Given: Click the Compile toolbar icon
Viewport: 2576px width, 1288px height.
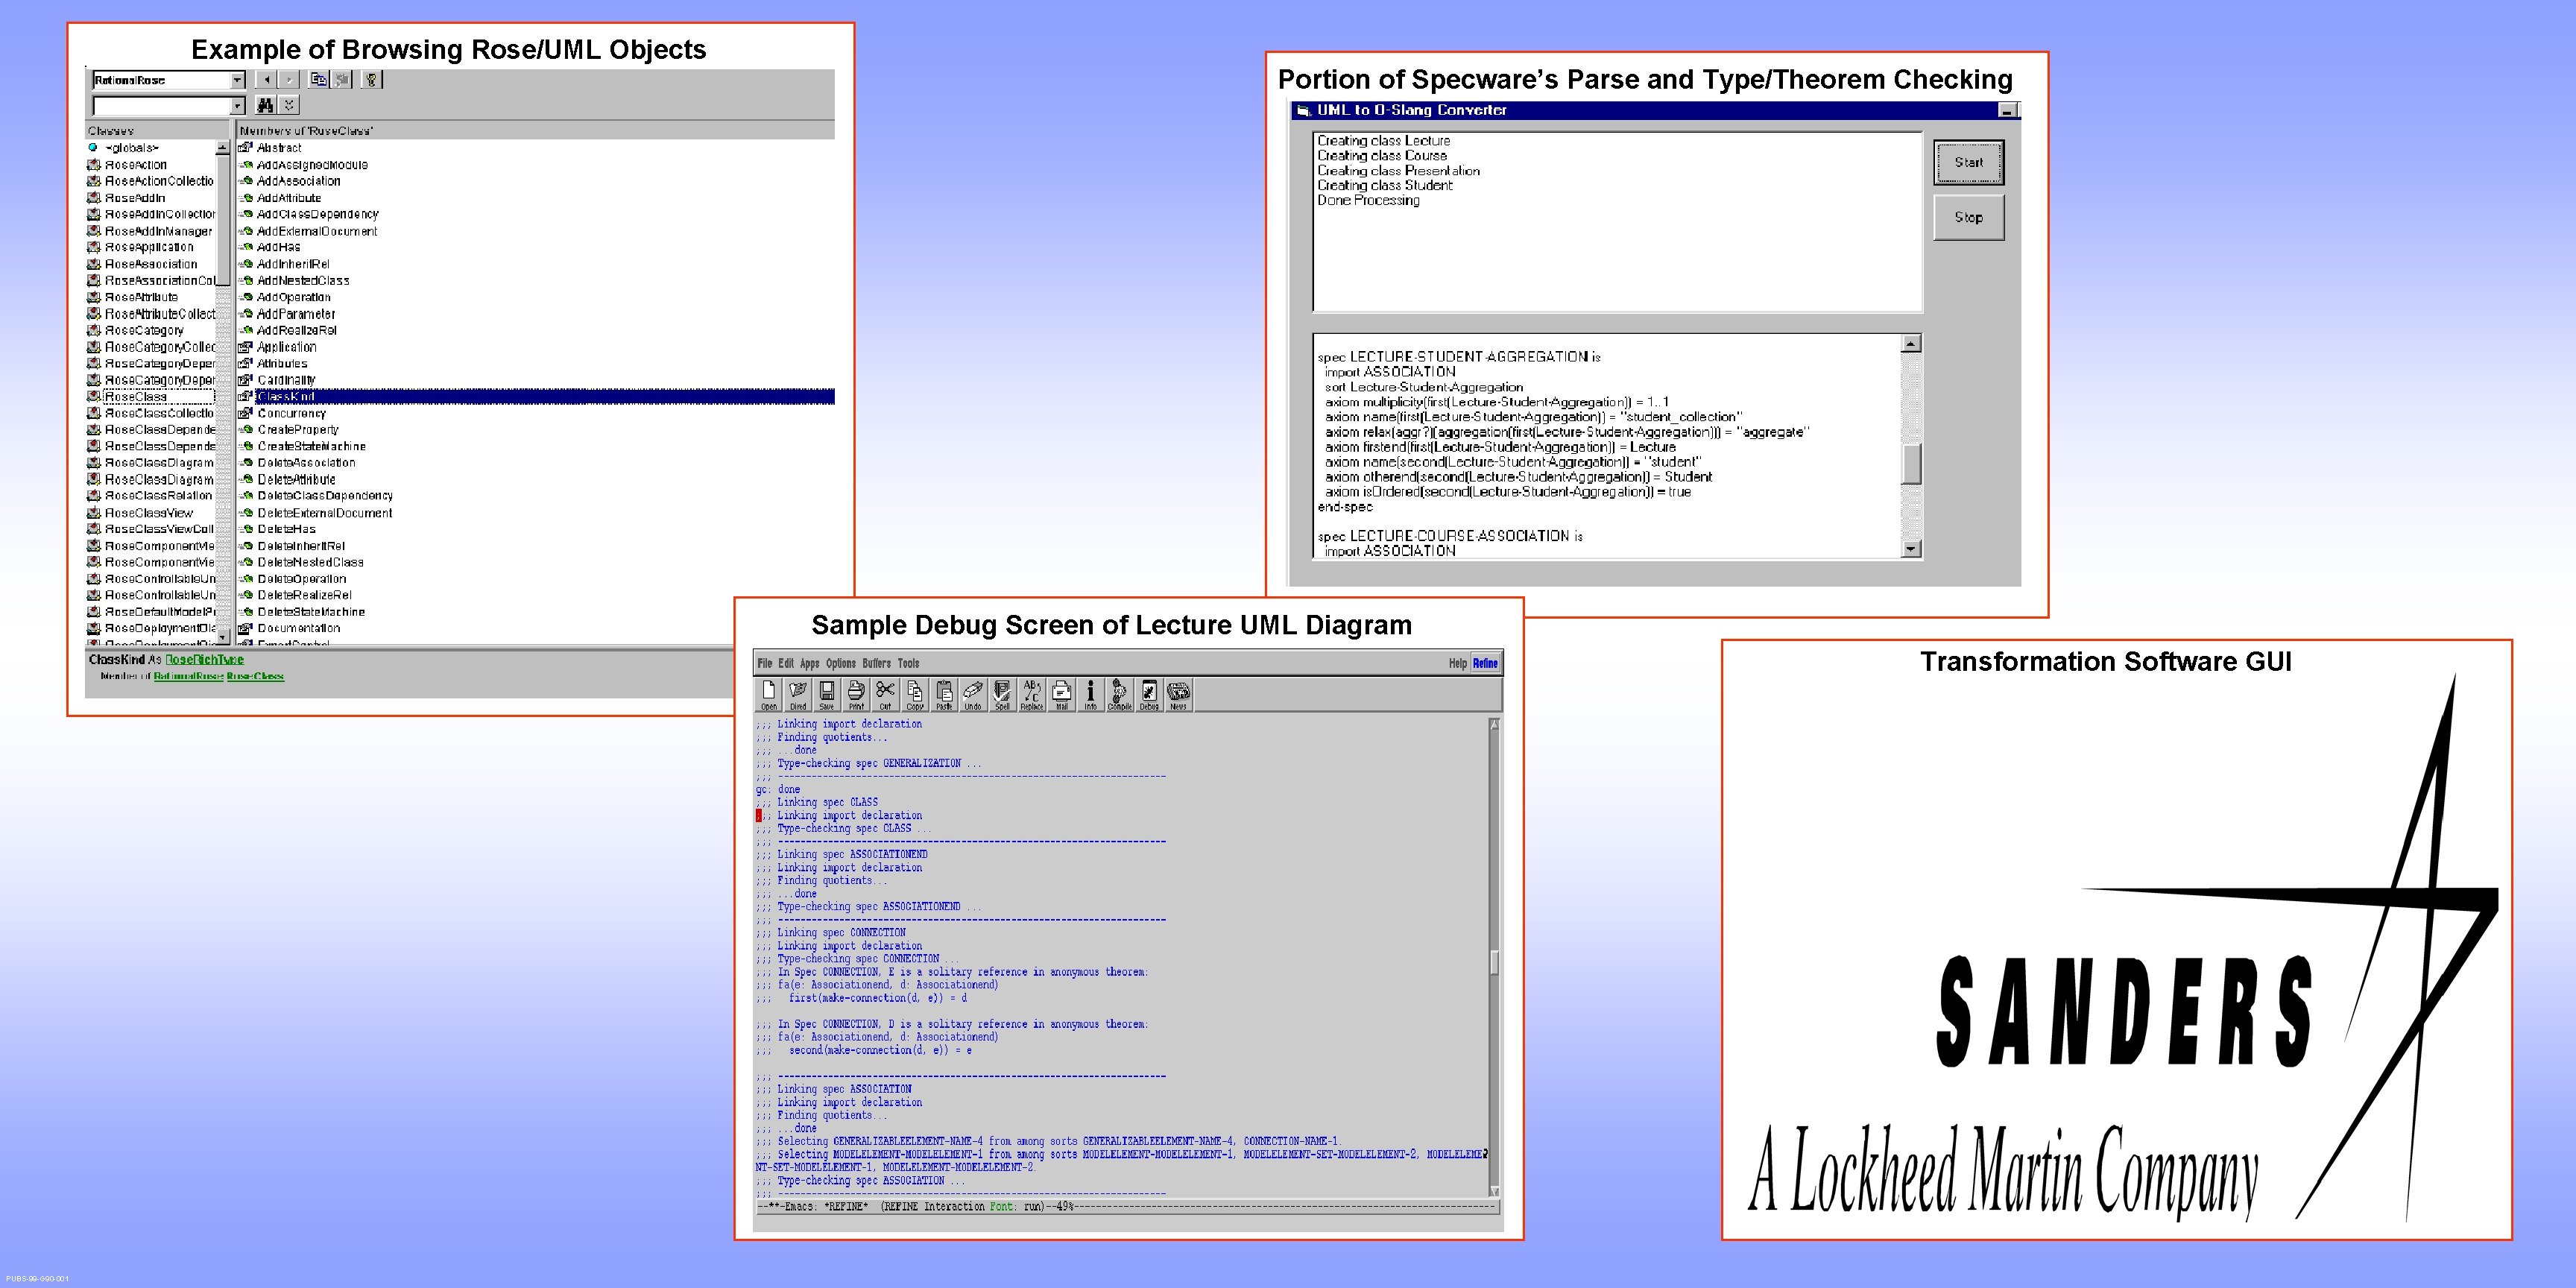Looking at the screenshot, I should (1119, 693).
